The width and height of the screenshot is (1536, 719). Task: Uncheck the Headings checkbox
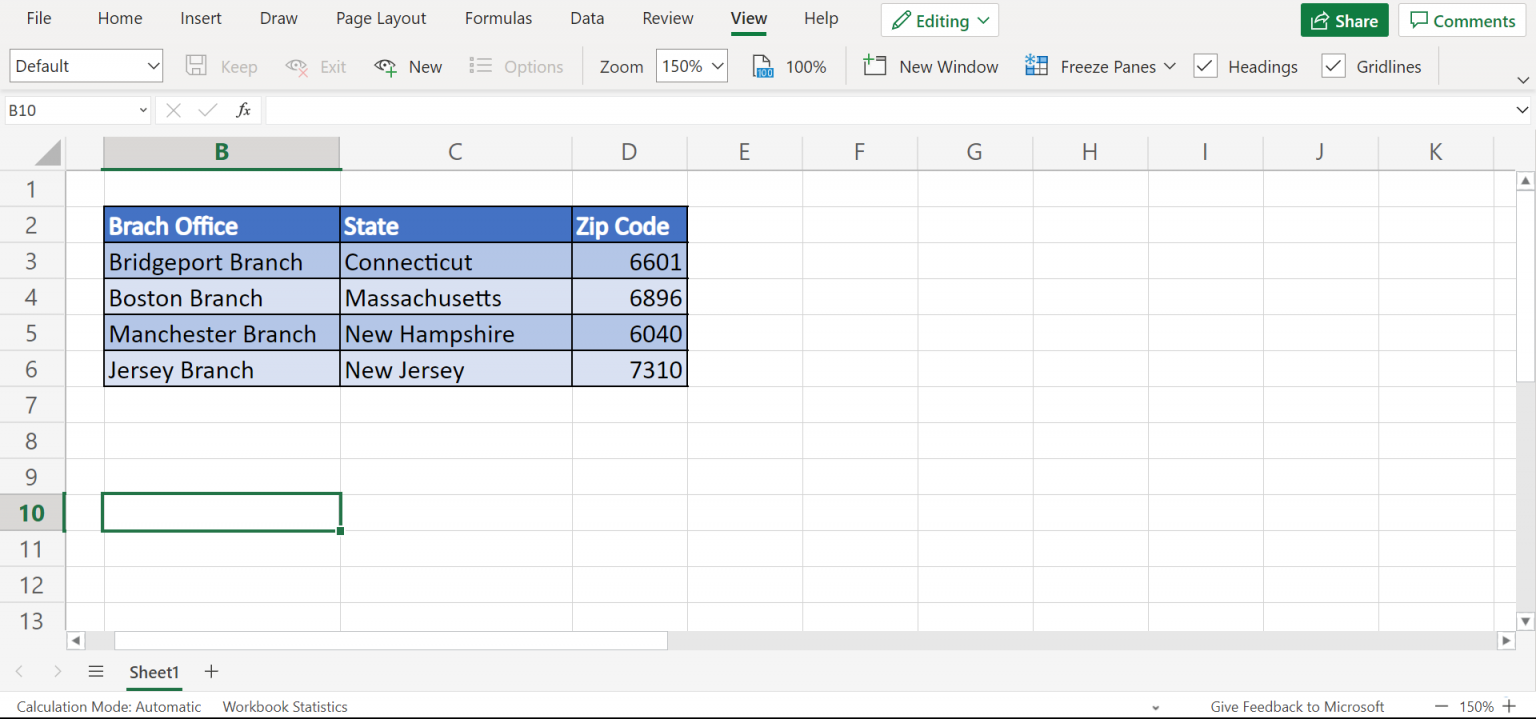1205,65
